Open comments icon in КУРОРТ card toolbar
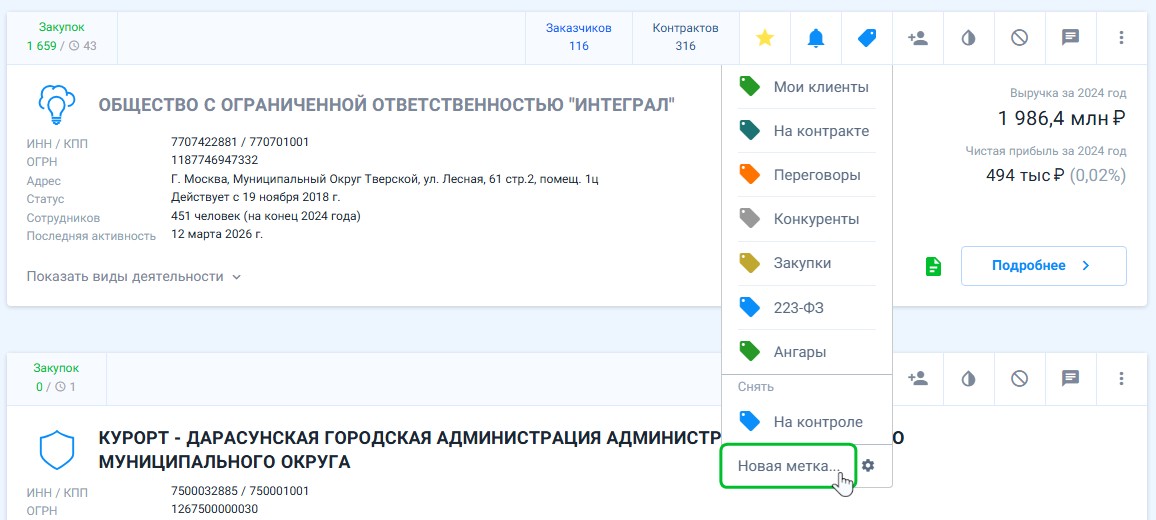The image size is (1156, 520). (1070, 378)
